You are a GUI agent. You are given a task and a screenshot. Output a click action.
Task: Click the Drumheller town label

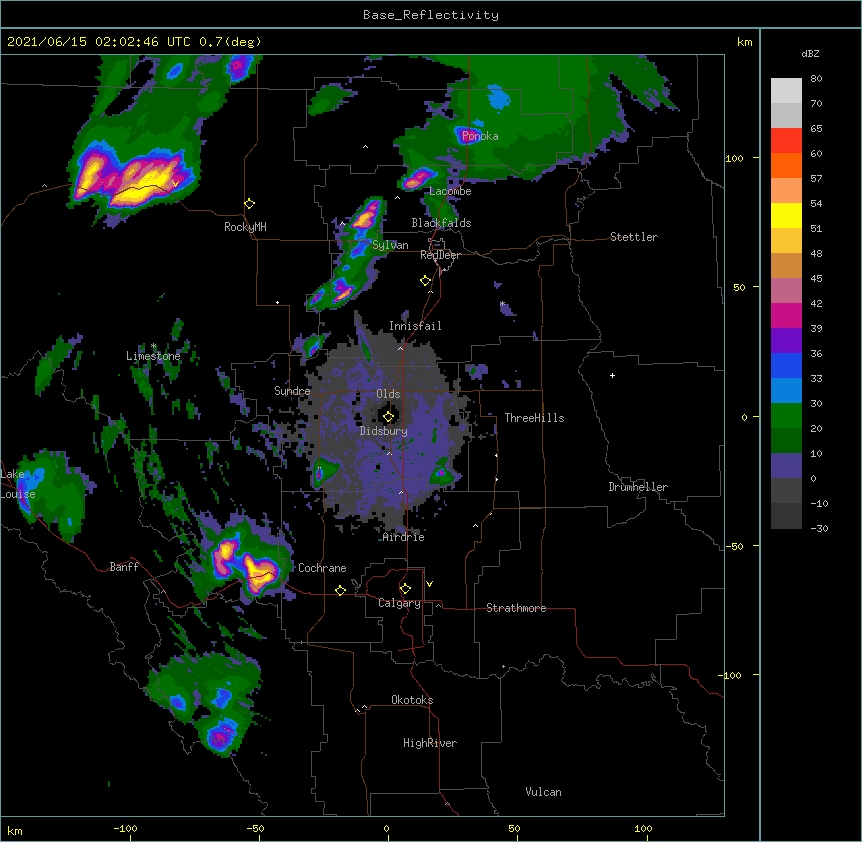point(638,487)
